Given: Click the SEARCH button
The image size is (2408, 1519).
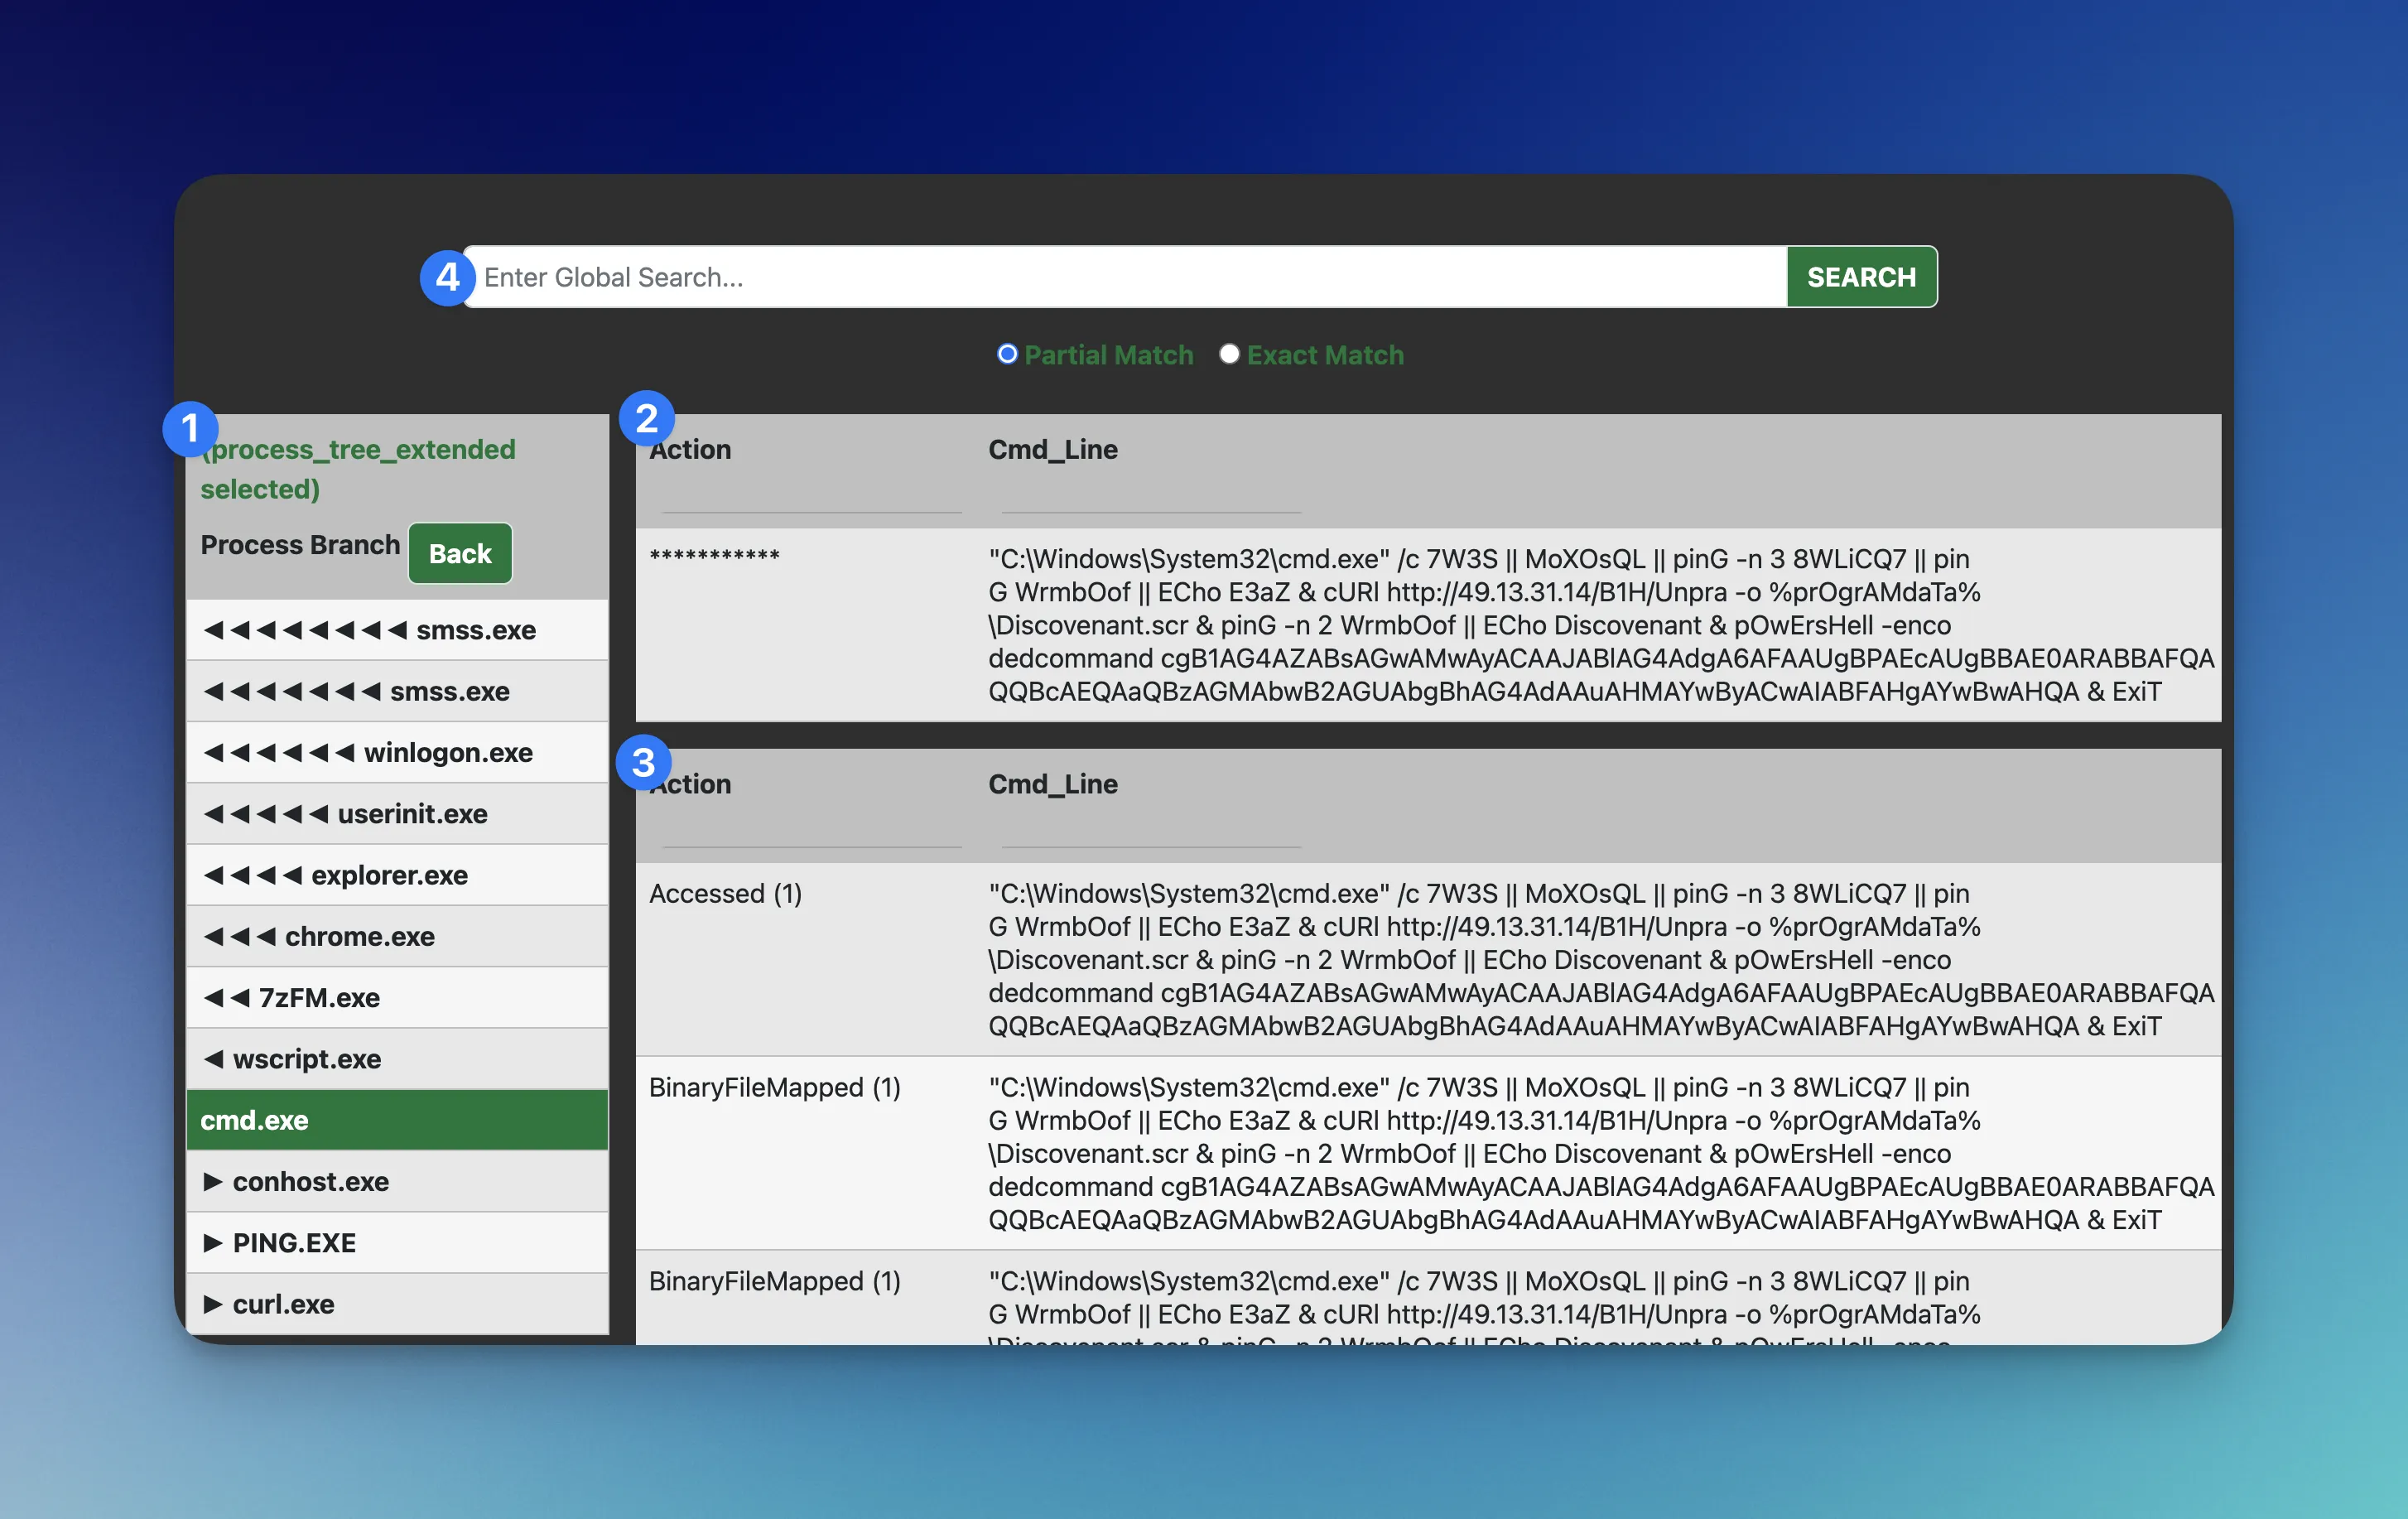Looking at the screenshot, I should (1860, 277).
